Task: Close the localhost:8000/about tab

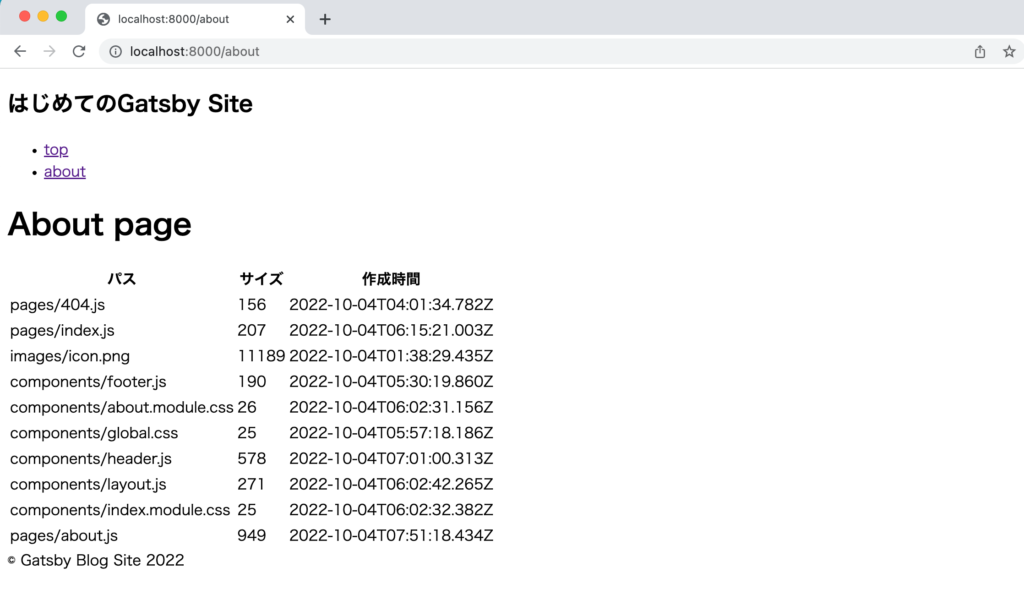Action: tap(290, 17)
